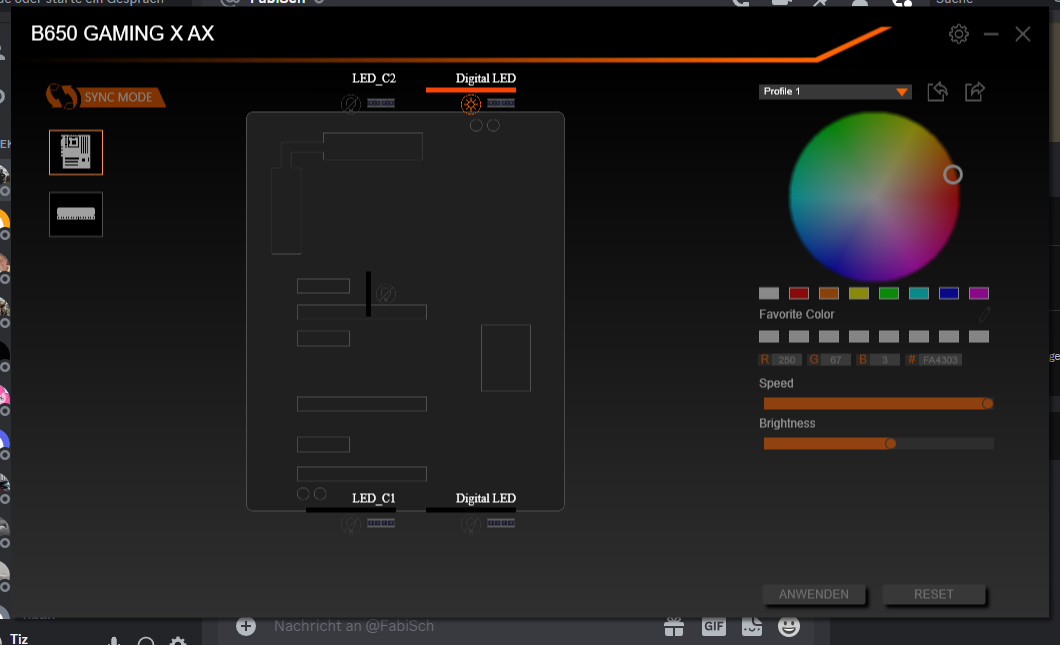Toggle Discord headphones deafen
The width and height of the screenshot is (1060, 645).
146,640
